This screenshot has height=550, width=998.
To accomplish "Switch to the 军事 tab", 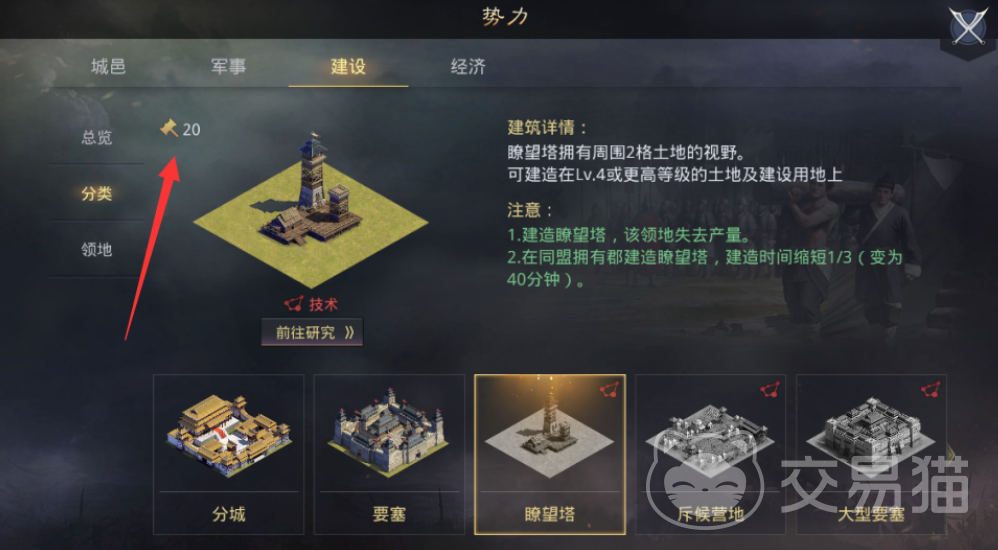I will click(x=228, y=67).
